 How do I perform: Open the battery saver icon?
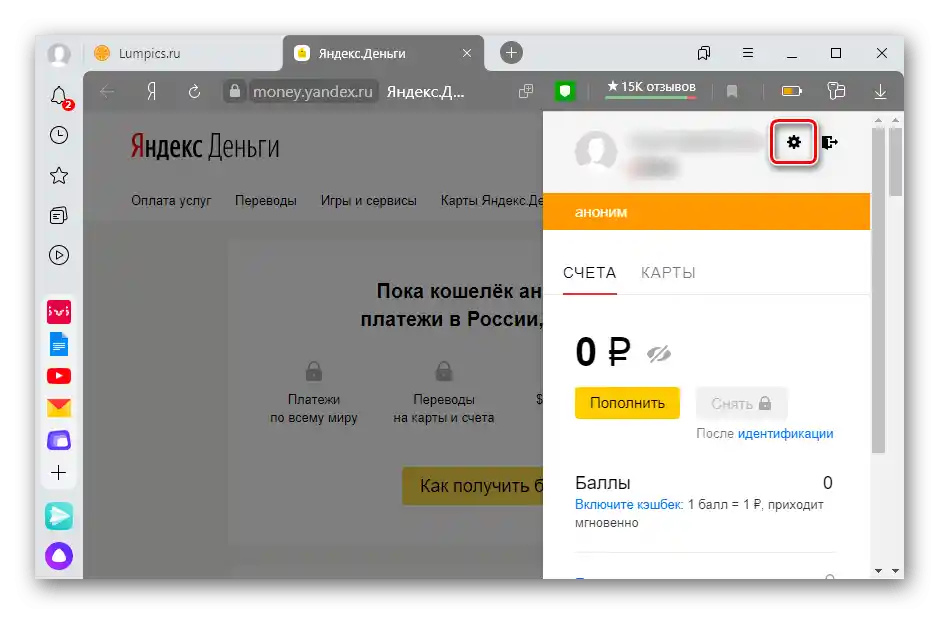[x=792, y=91]
